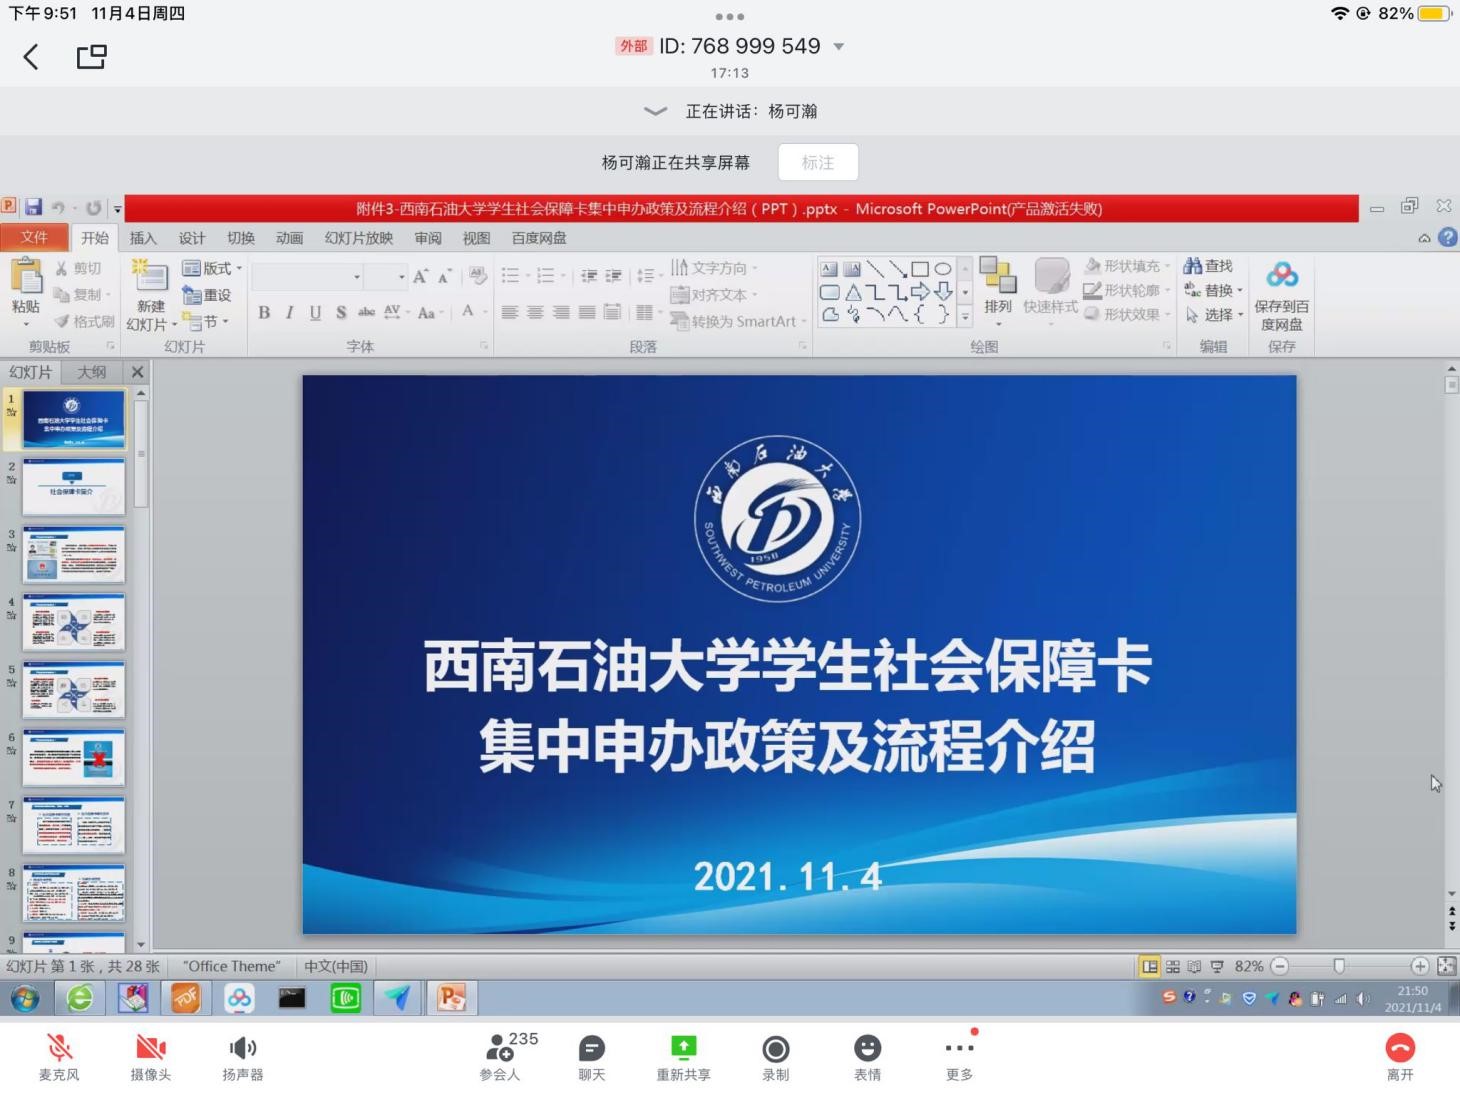The width and height of the screenshot is (1460, 1095).
Task: Open the 对齐文本 align text dropdown
Action: pyautogui.click(x=714, y=295)
